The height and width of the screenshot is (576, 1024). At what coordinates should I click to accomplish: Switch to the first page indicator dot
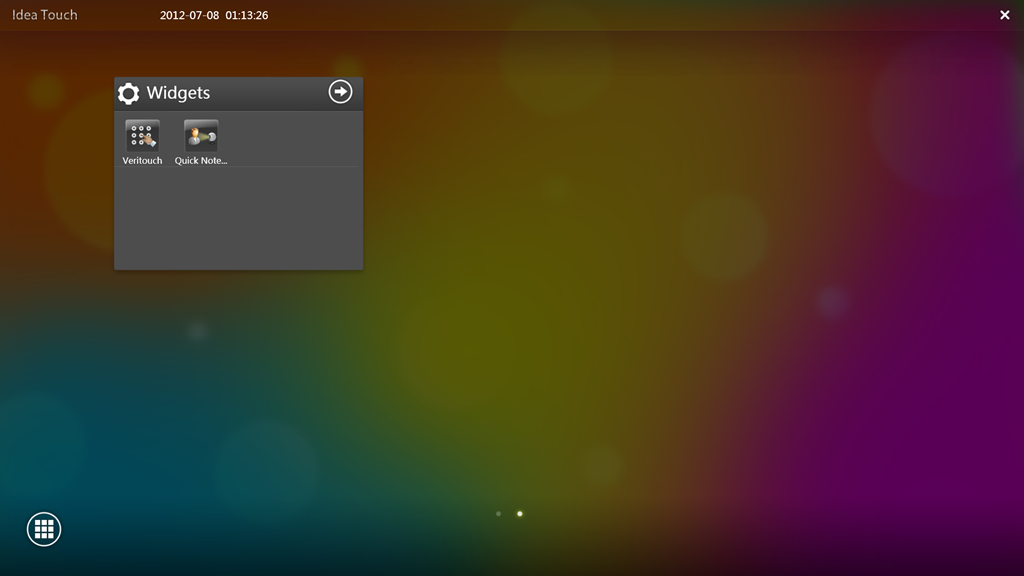point(498,514)
